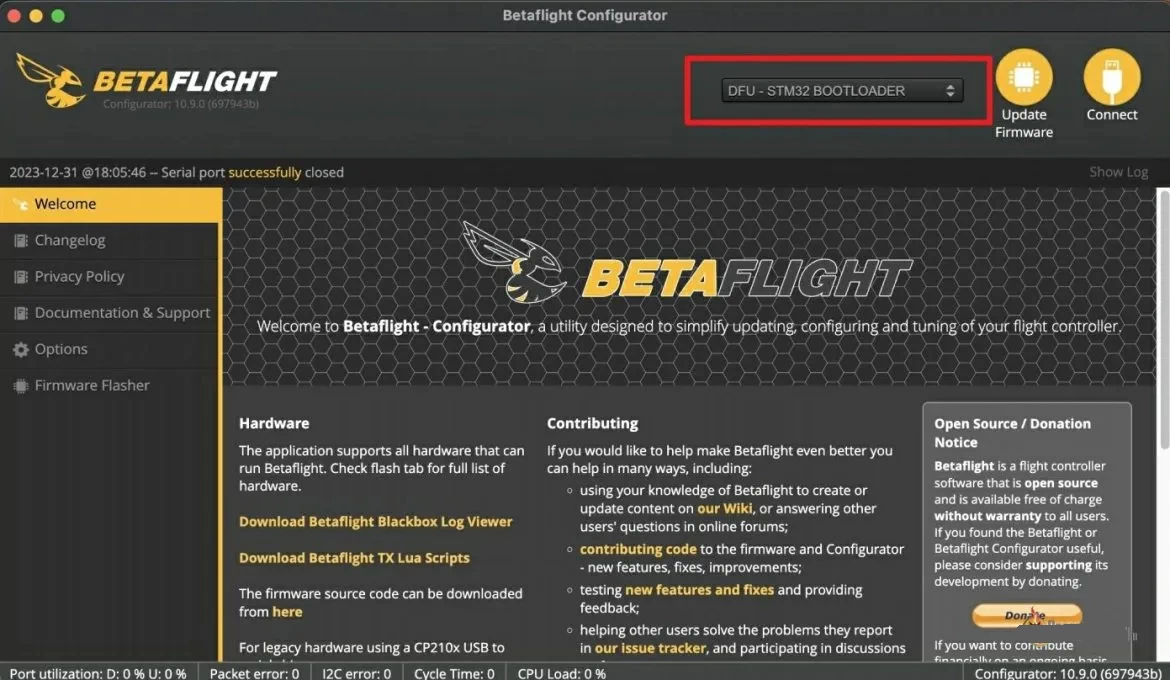Open the Documentation & Support tab
Image resolution: width=1170 pixels, height=680 pixels.
110,314
